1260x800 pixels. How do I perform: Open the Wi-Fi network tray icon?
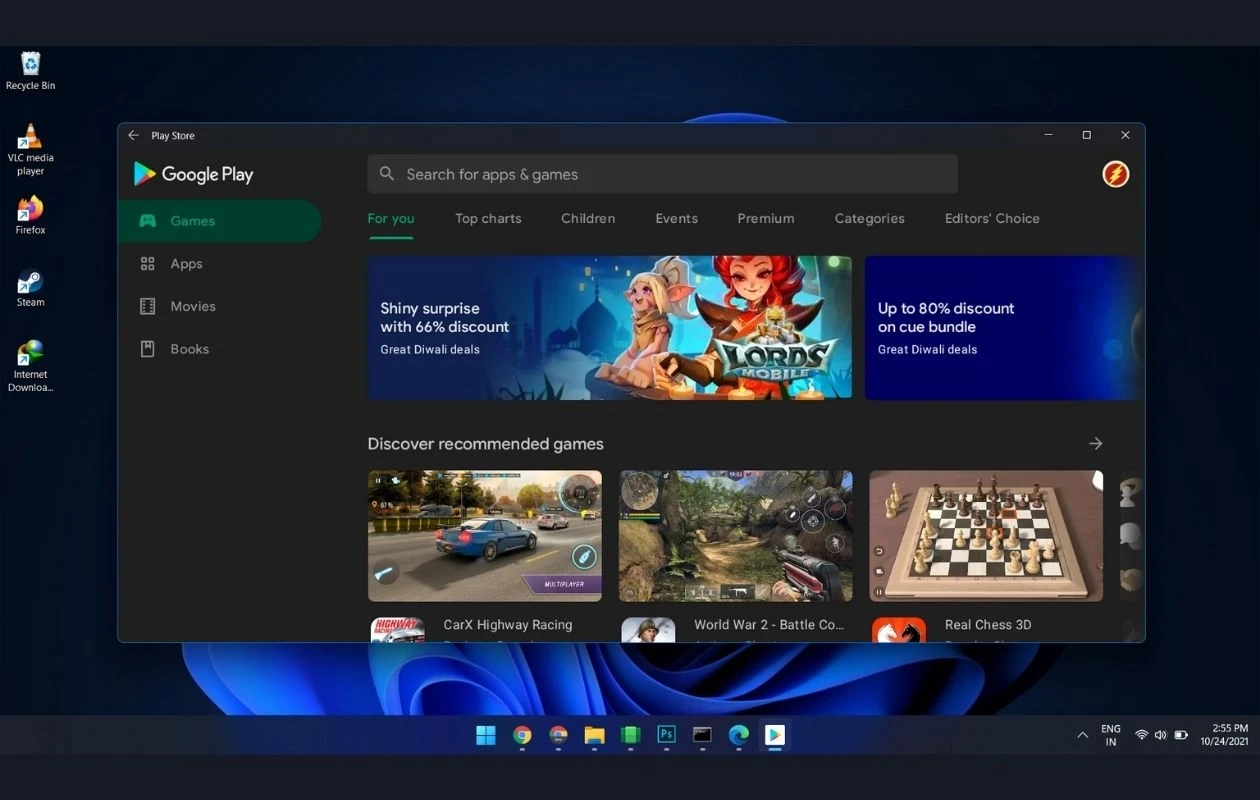pos(1141,735)
